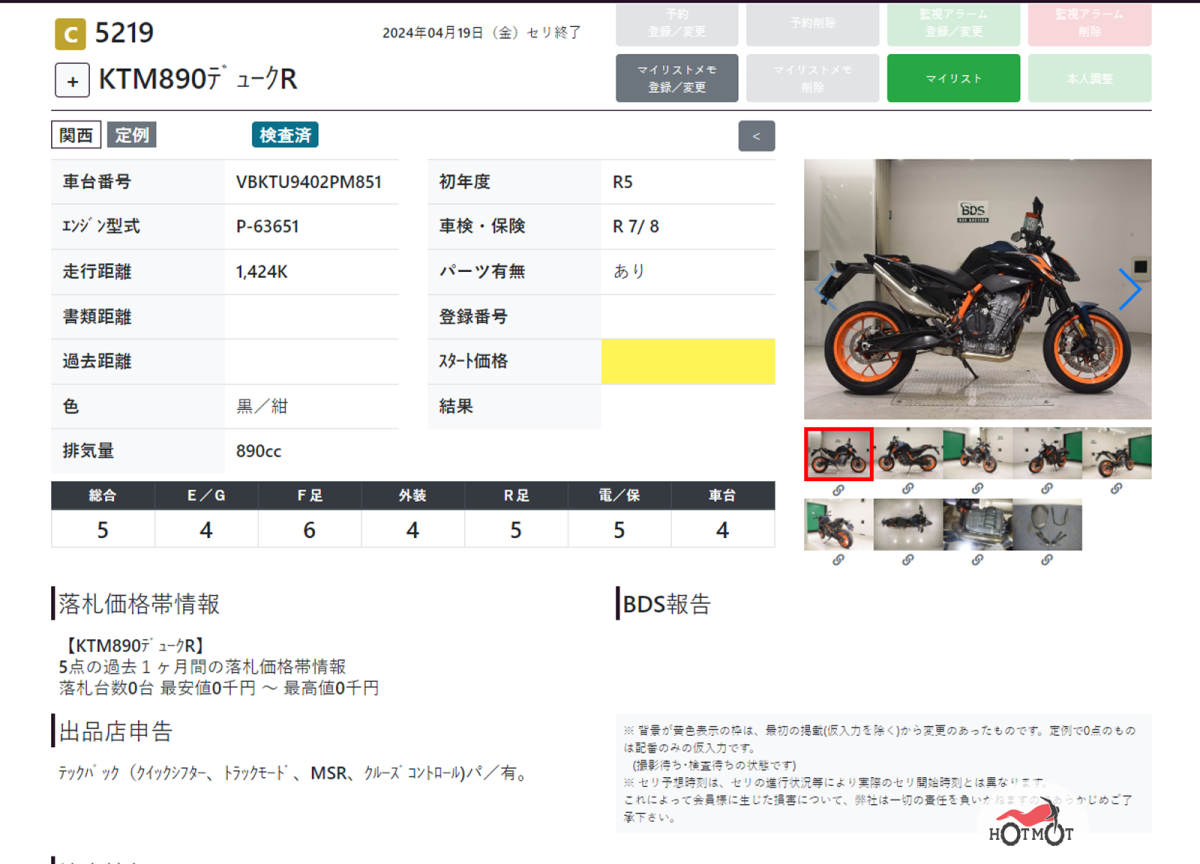The image size is (1200, 864).
Task: Click the パーツ有無 value あり
Action: 629,271
